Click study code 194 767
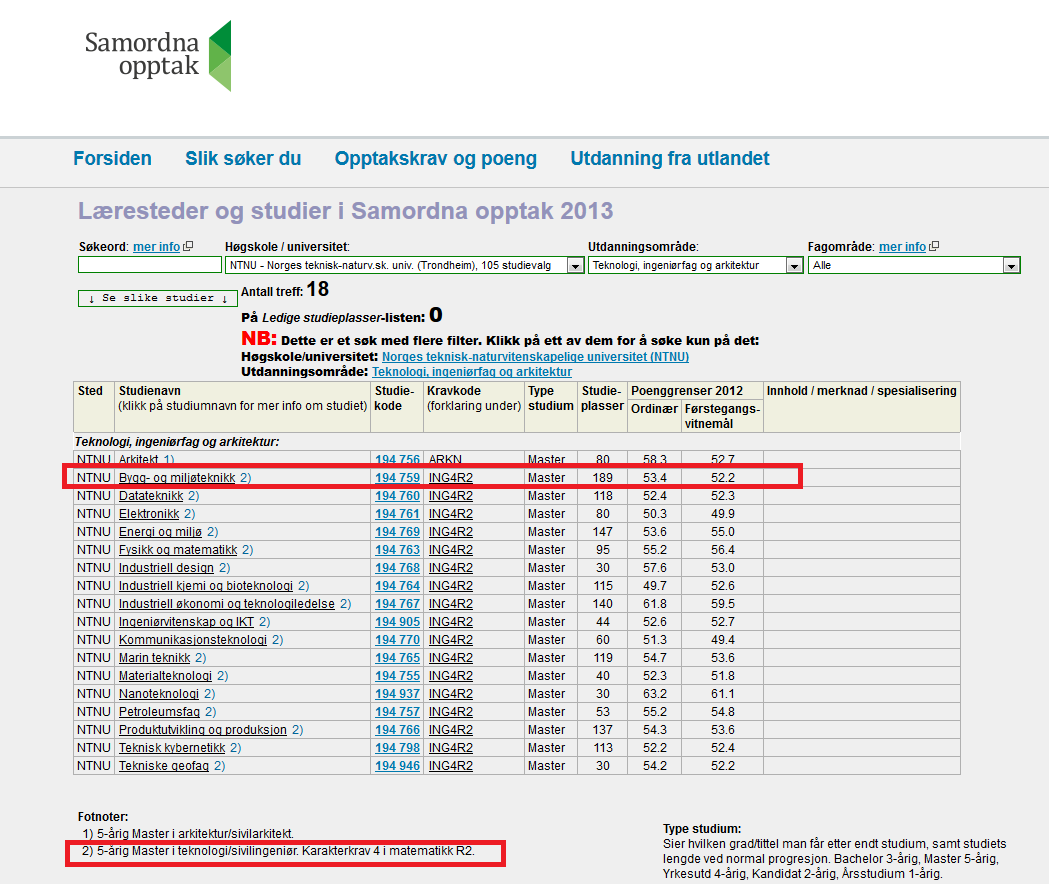This screenshot has width=1049, height=884. click(x=397, y=604)
